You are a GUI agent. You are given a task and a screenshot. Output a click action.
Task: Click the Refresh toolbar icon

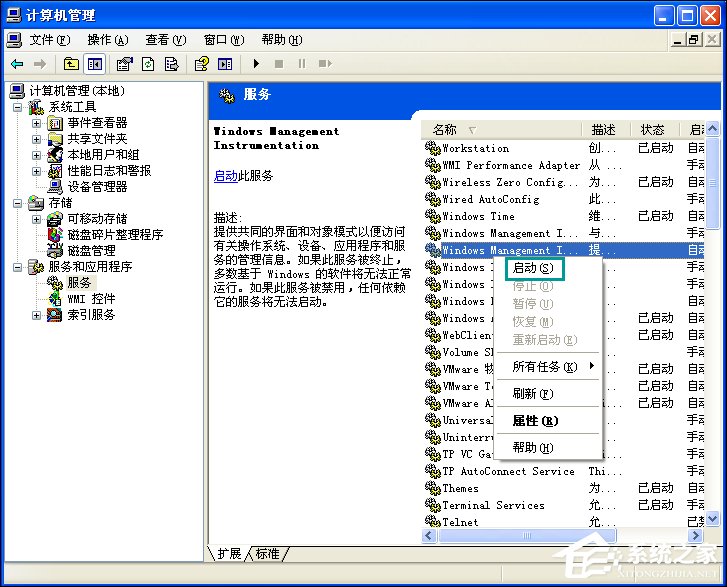(x=148, y=64)
